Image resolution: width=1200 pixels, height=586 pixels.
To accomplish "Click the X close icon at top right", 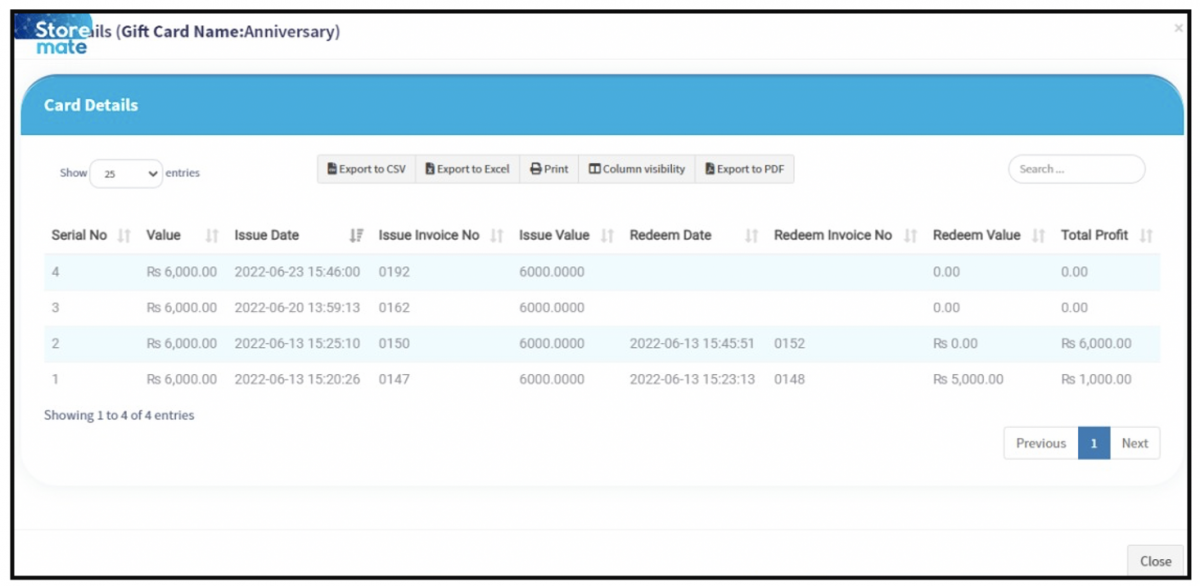I will [1178, 29].
